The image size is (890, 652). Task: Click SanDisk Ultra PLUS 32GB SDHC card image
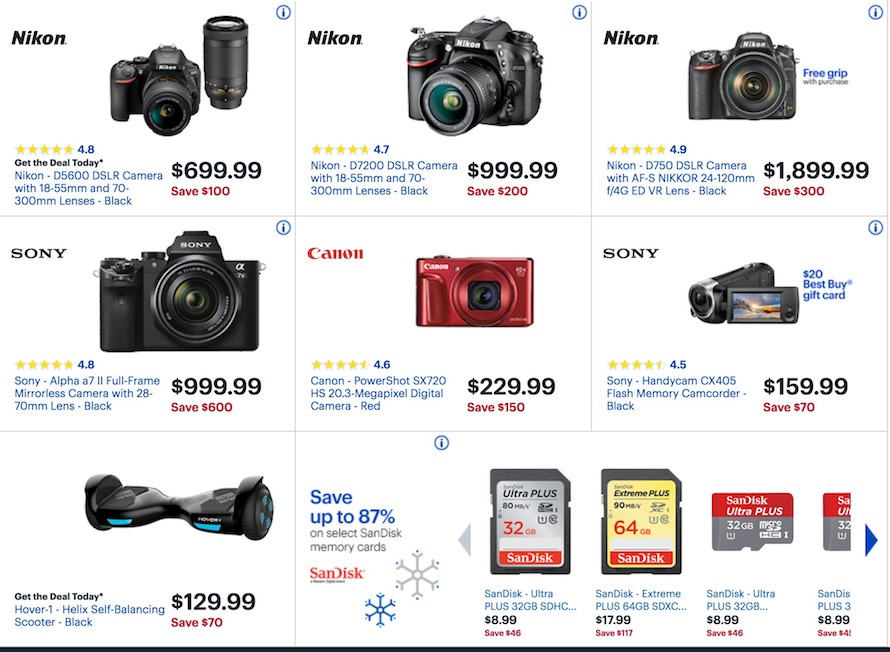coord(530,522)
